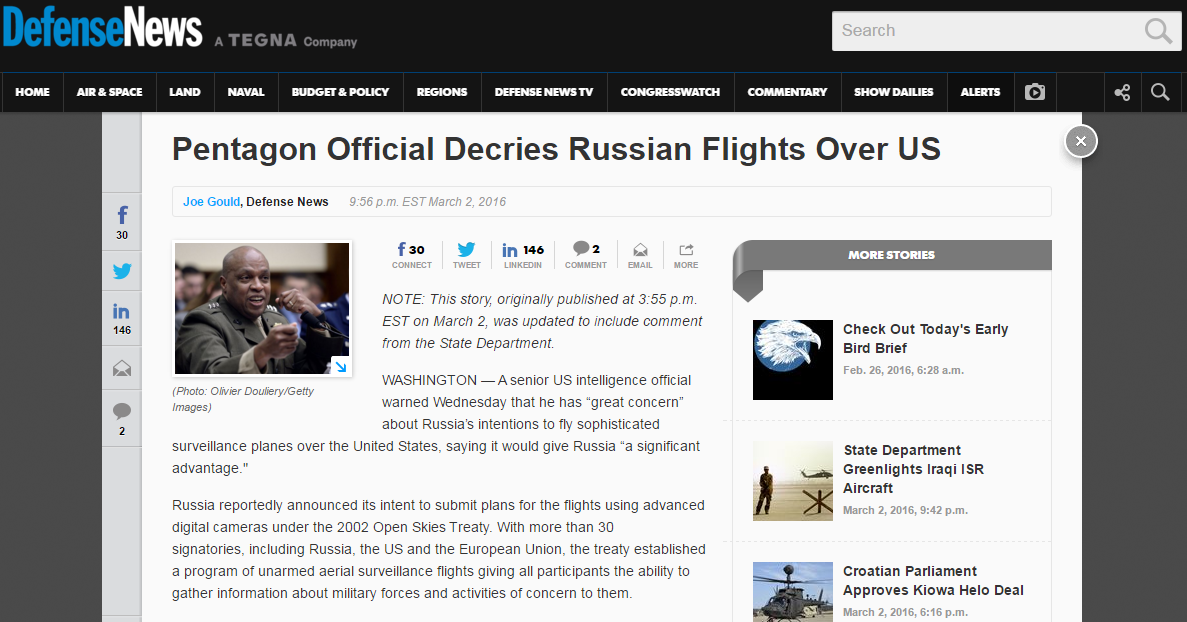Share on LinkedIn from the left sidebar
This screenshot has height=622, width=1187.
coord(122,319)
